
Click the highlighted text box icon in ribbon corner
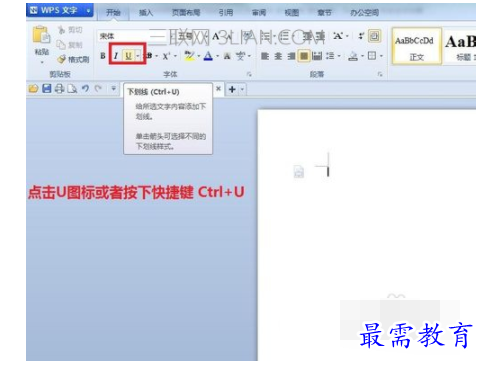375,36
